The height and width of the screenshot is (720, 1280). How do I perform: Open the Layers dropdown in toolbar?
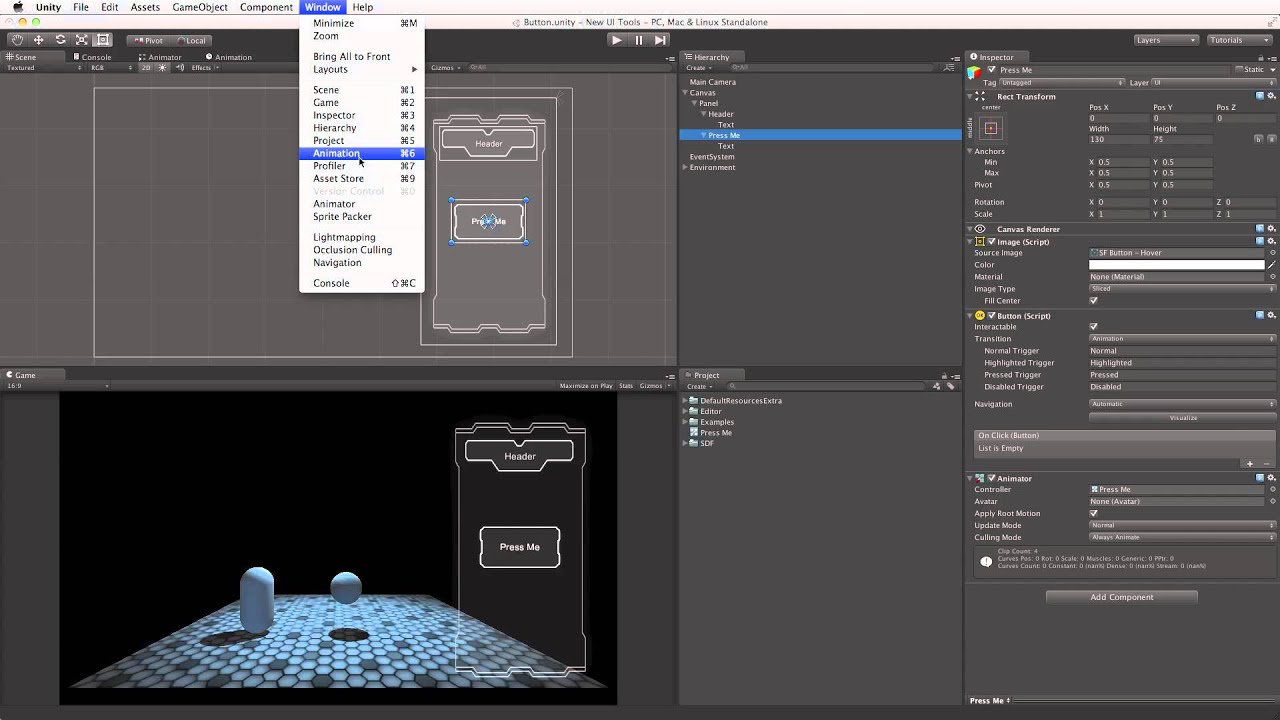pyautogui.click(x=1166, y=40)
